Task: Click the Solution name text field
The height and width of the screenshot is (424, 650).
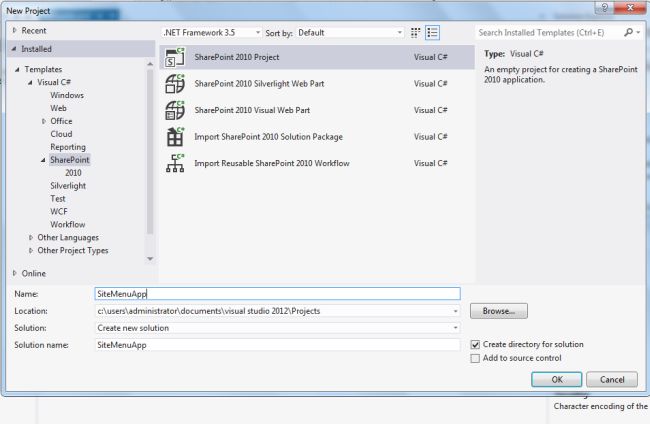Action: point(277,345)
